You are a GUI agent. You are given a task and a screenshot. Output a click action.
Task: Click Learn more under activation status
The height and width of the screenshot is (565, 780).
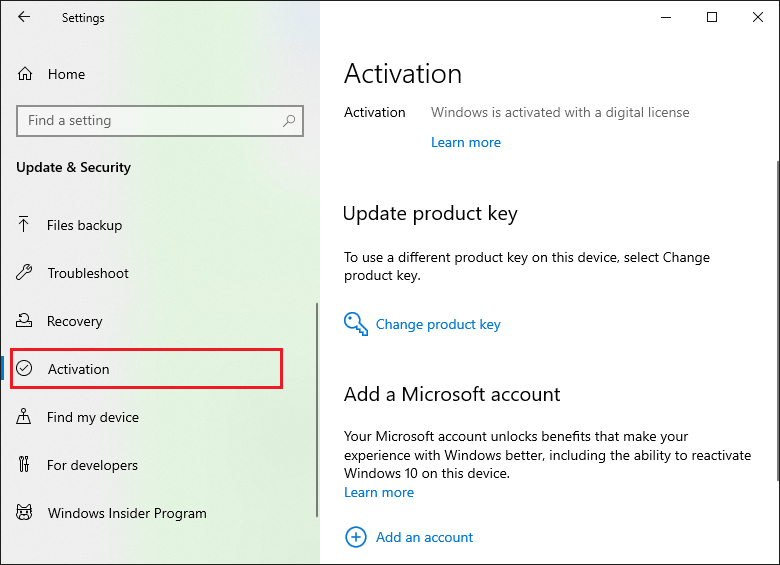coord(466,142)
